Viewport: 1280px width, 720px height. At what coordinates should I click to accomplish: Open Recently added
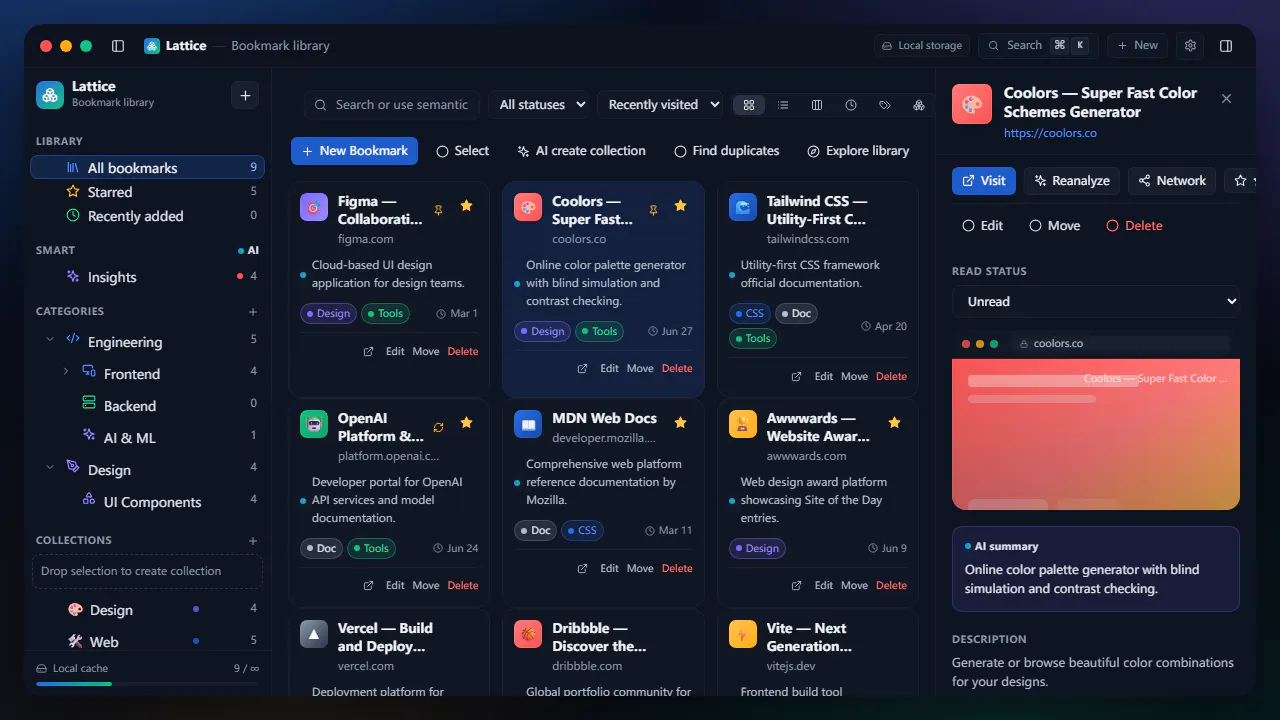tap(148, 216)
